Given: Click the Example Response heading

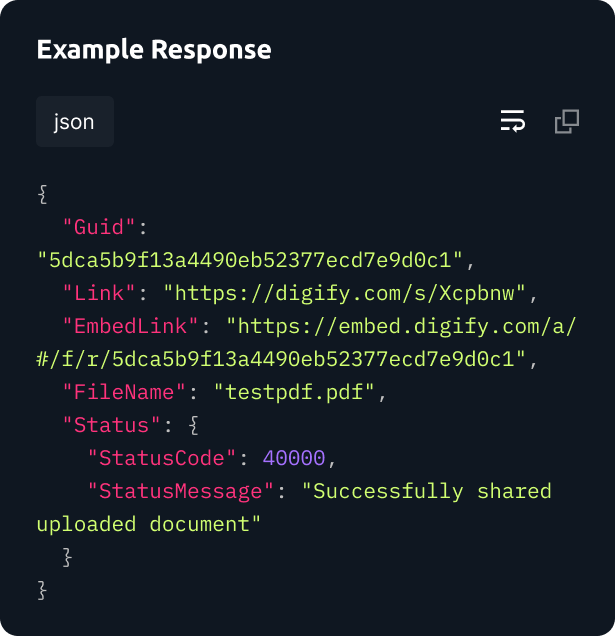Looking at the screenshot, I should click(153, 49).
